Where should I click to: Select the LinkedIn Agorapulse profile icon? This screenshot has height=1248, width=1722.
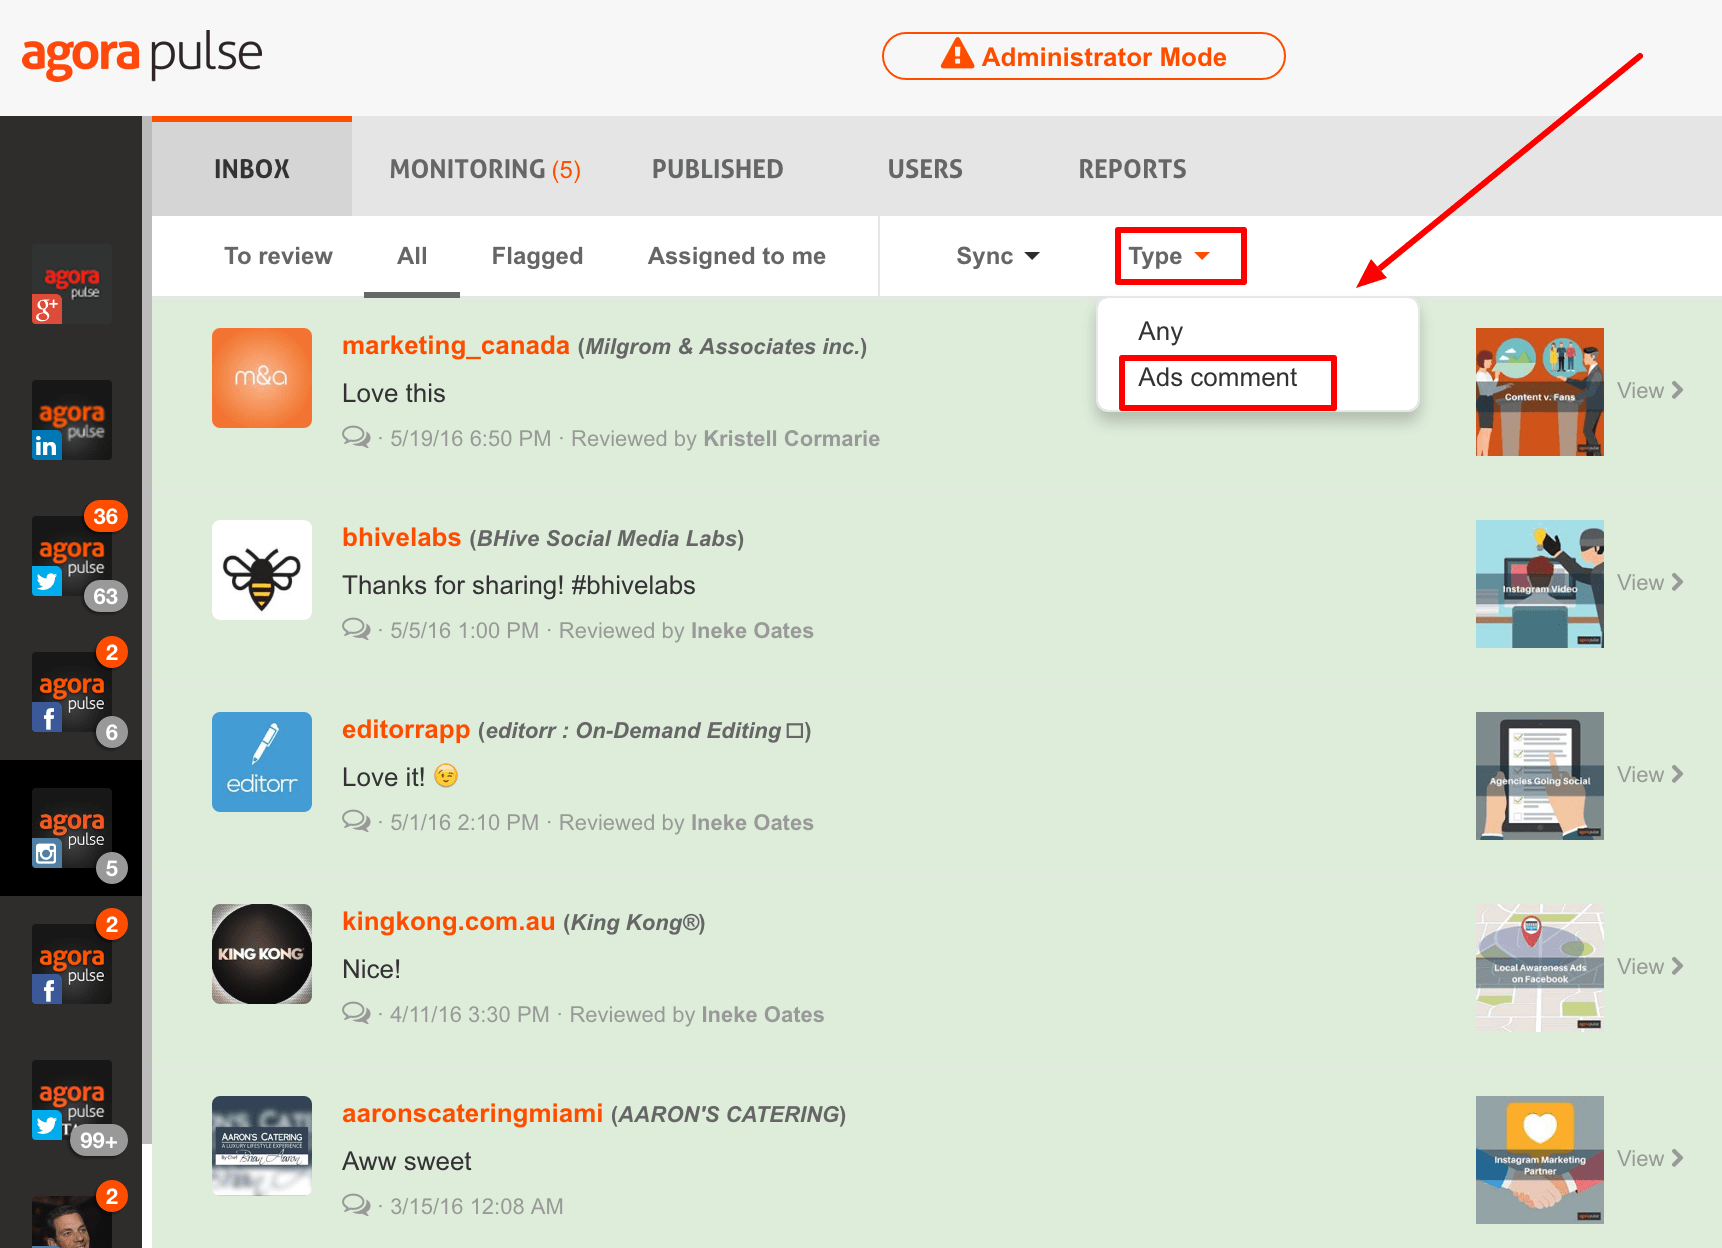(71, 421)
